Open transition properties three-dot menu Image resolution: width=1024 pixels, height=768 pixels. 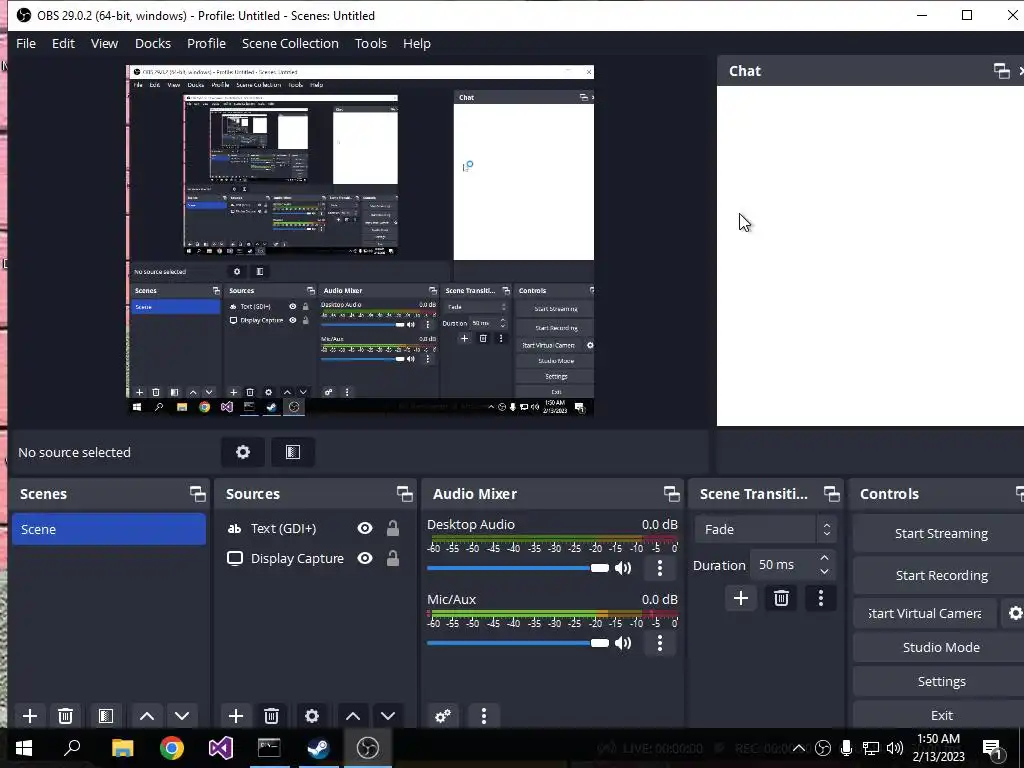[x=821, y=598]
